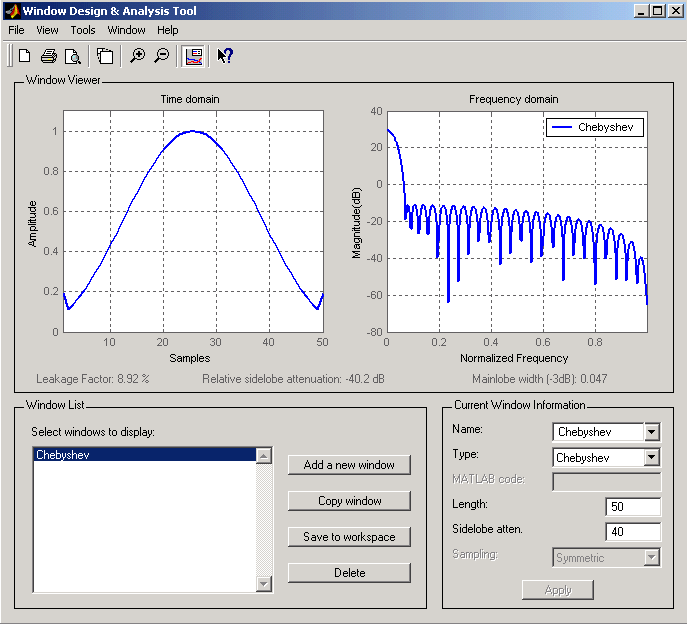The width and height of the screenshot is (687, 624).
Task: Click the Length input field
Action: pos(633,507)
